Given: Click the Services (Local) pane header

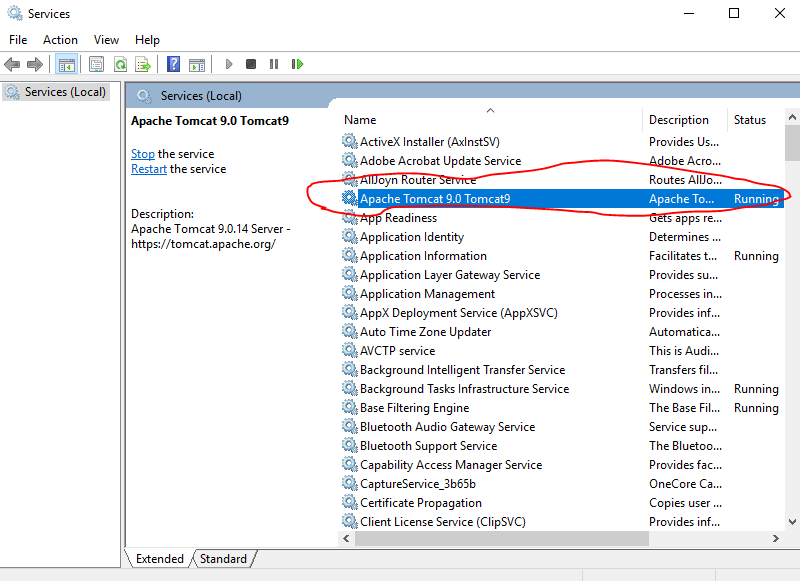Looking at the screenshot, I should 201,96.
